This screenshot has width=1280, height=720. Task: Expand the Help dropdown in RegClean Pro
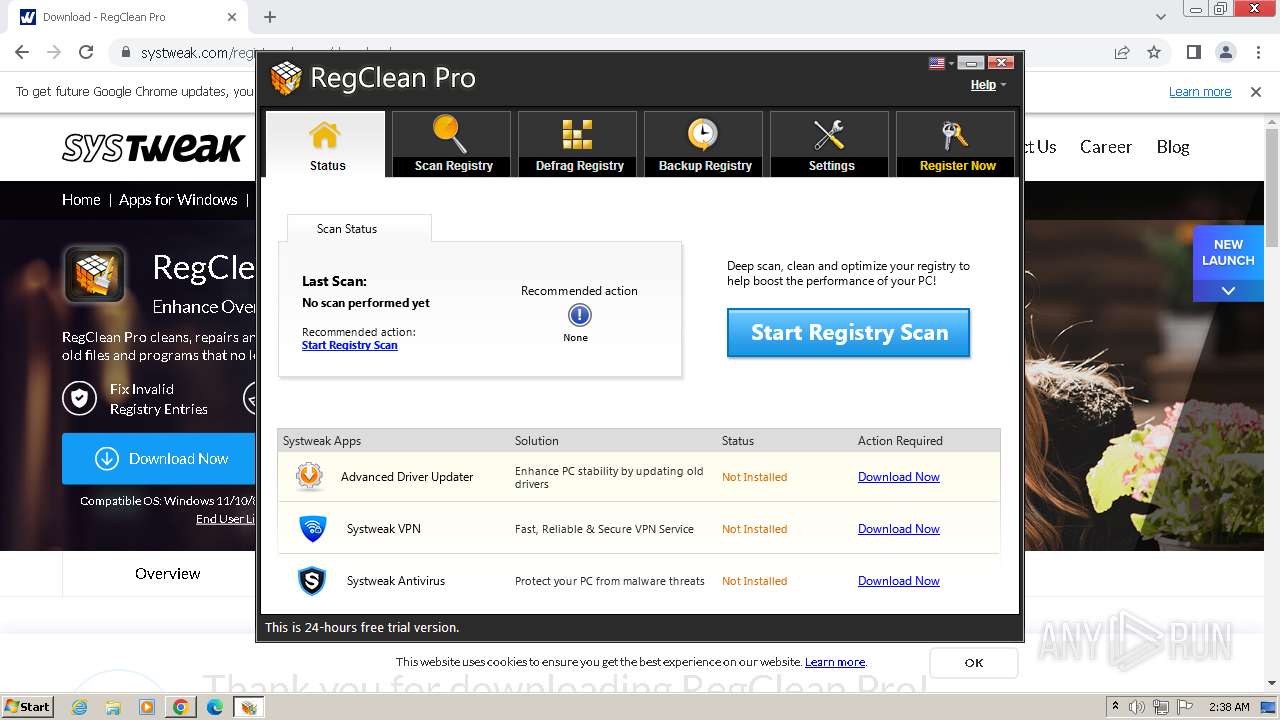988,85
